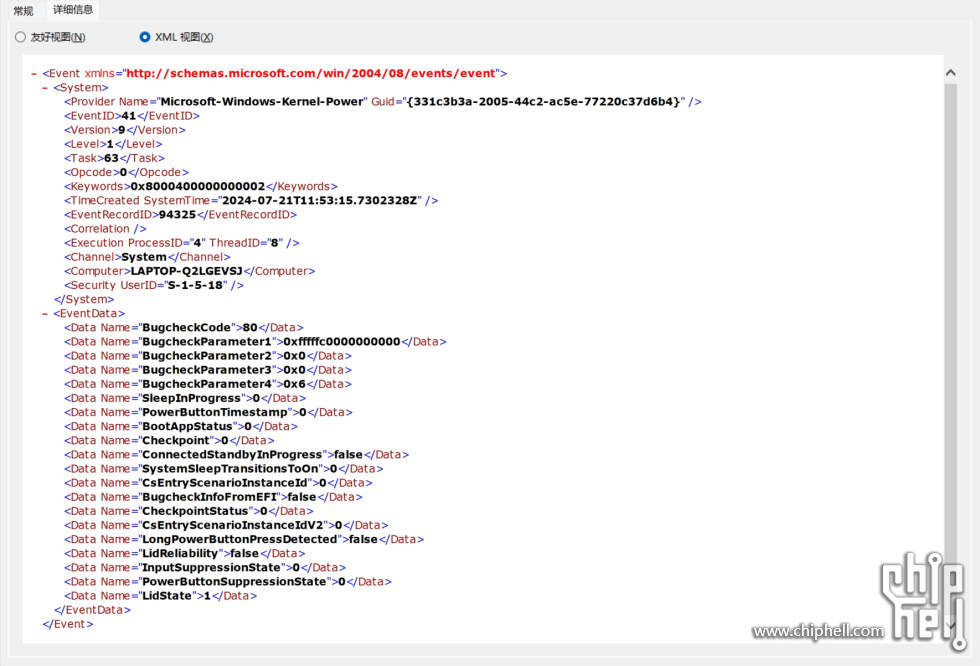Click the scrollbar up arrow

click(x=951, y=72)
